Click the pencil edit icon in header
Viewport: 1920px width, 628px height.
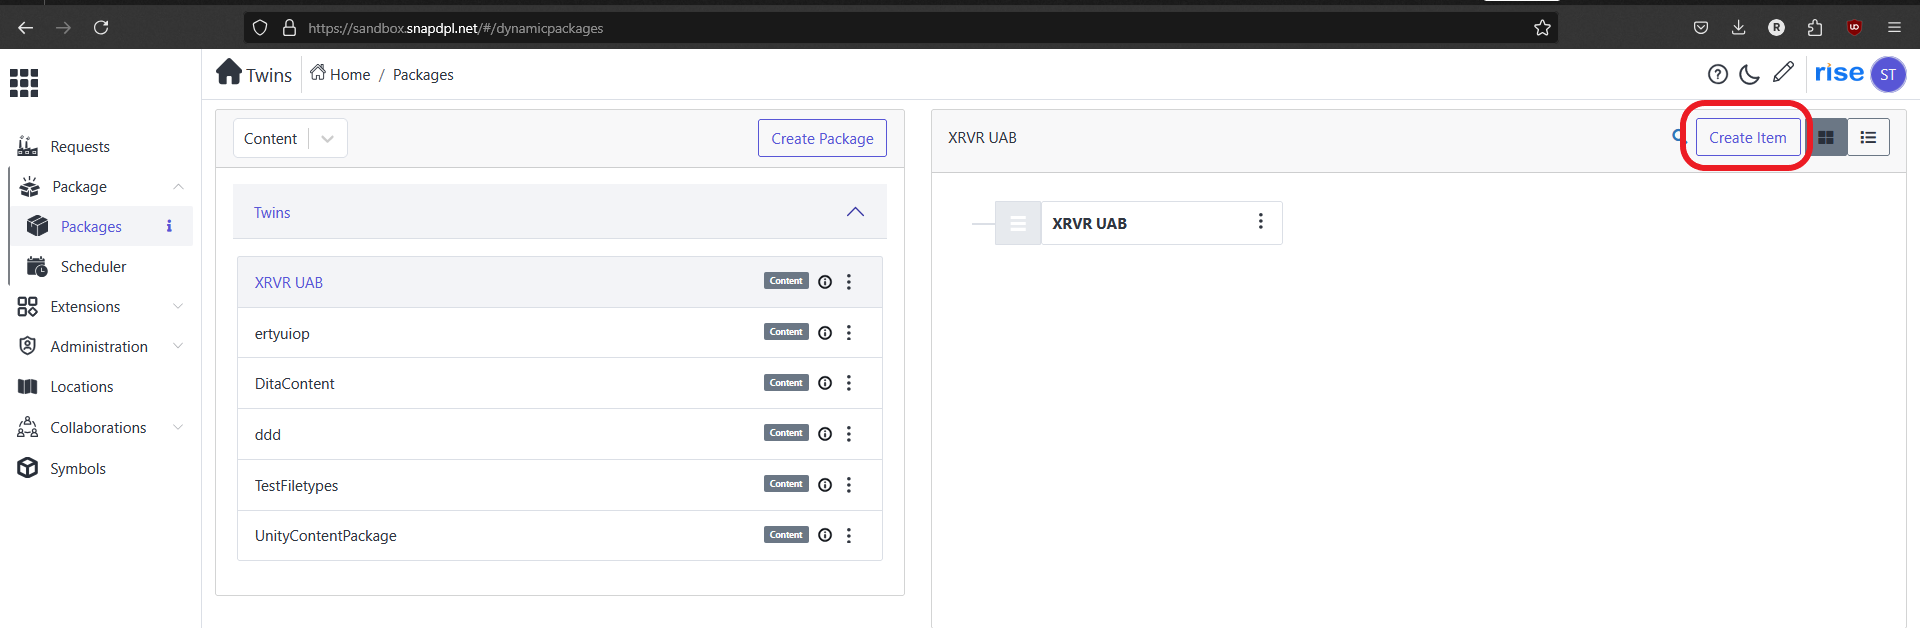click(1783, 72)
